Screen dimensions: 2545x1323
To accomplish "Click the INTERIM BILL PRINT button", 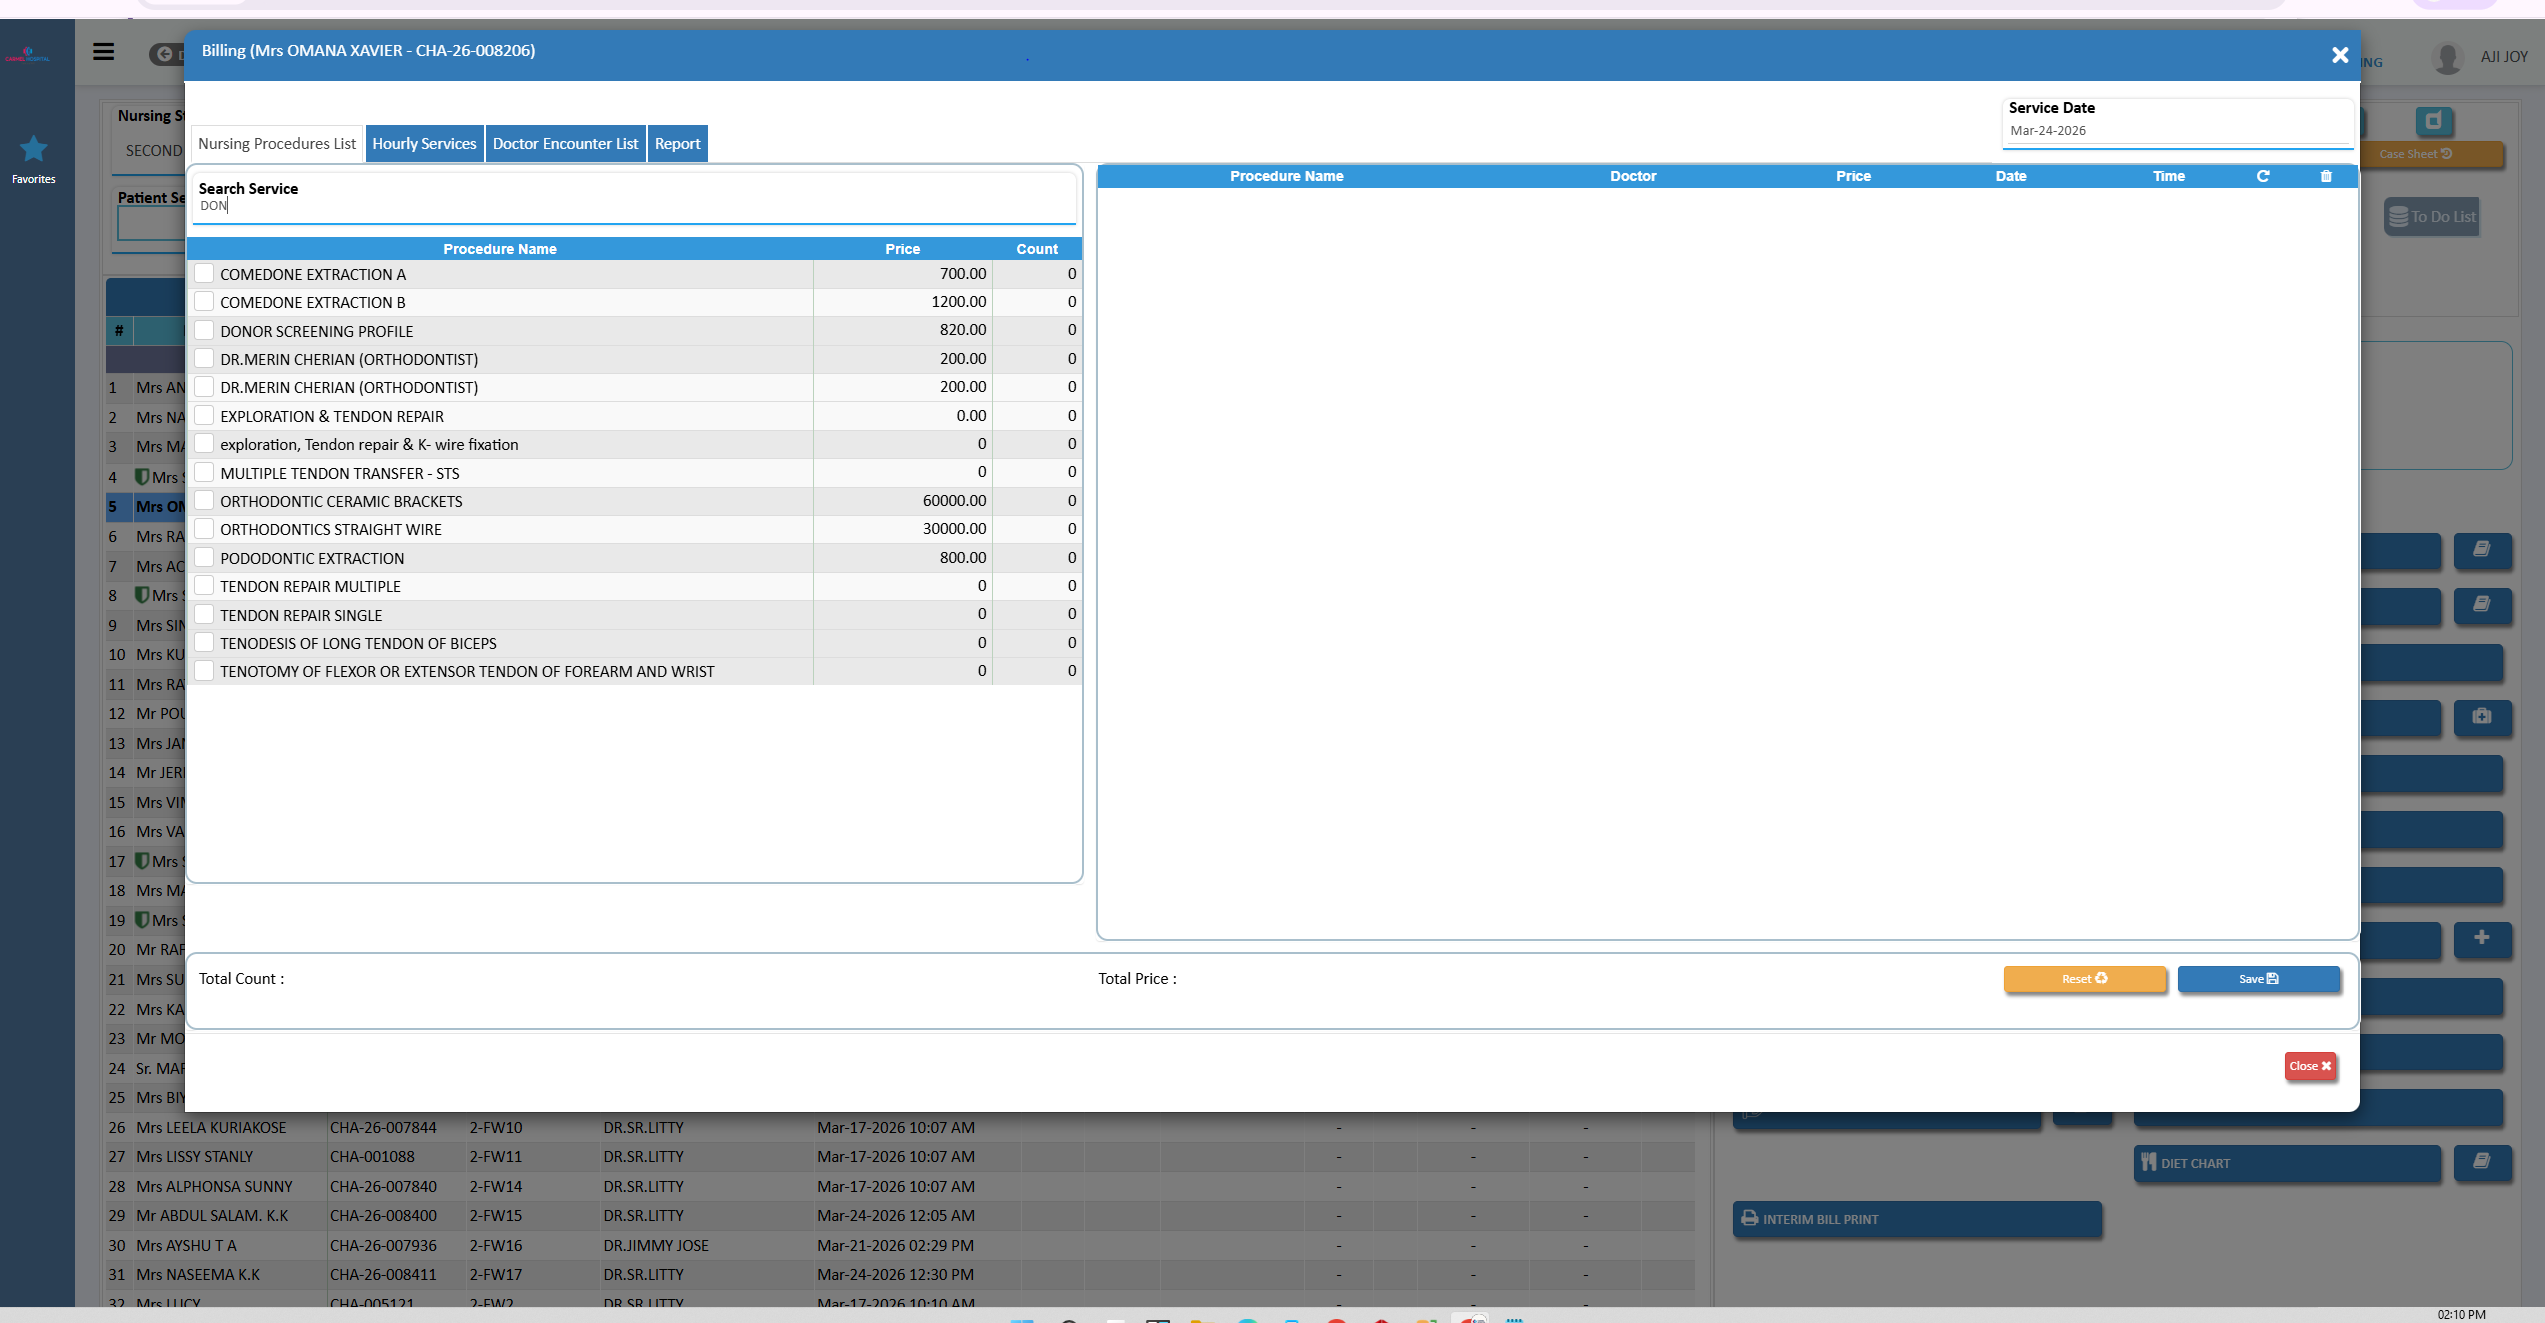I will coord(1916,1219).
